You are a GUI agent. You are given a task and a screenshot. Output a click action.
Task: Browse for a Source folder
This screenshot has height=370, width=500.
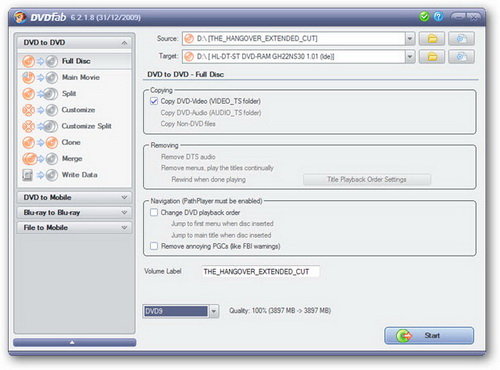(x=432, y=39)
